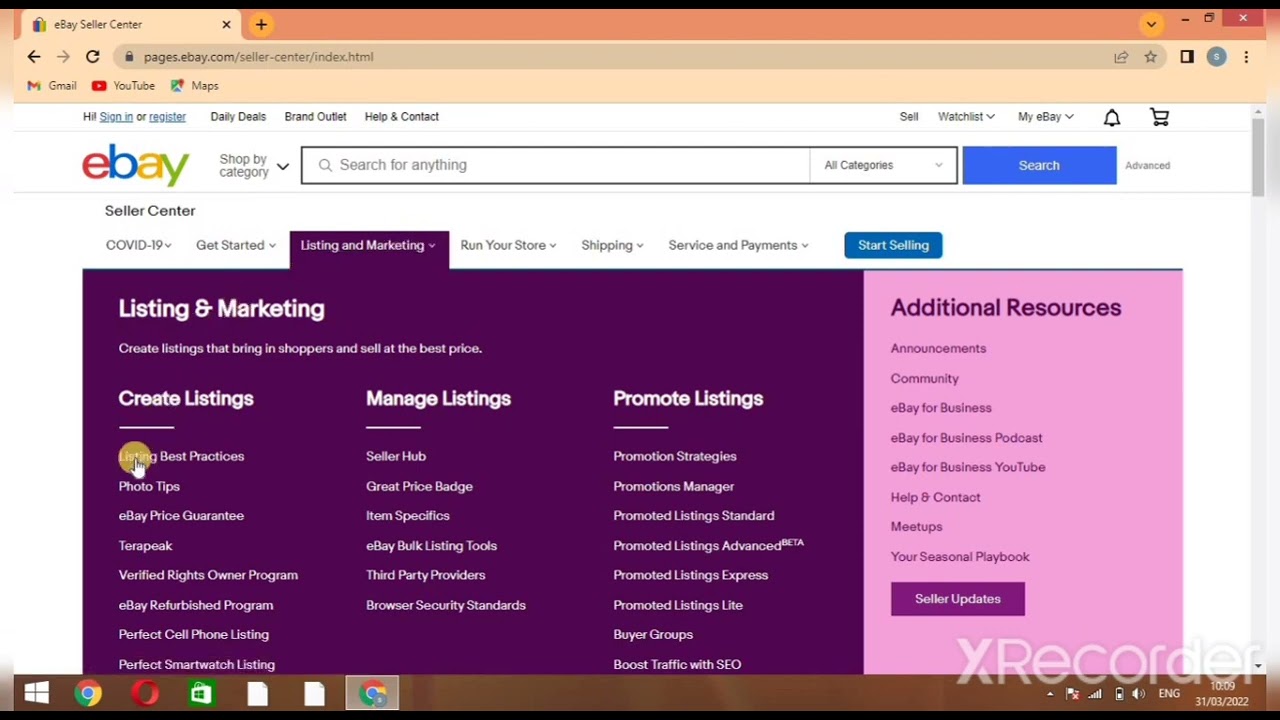Click the tab search chevron in Chrome
Screen dimensions: 1280x720
coord(1151,23)
